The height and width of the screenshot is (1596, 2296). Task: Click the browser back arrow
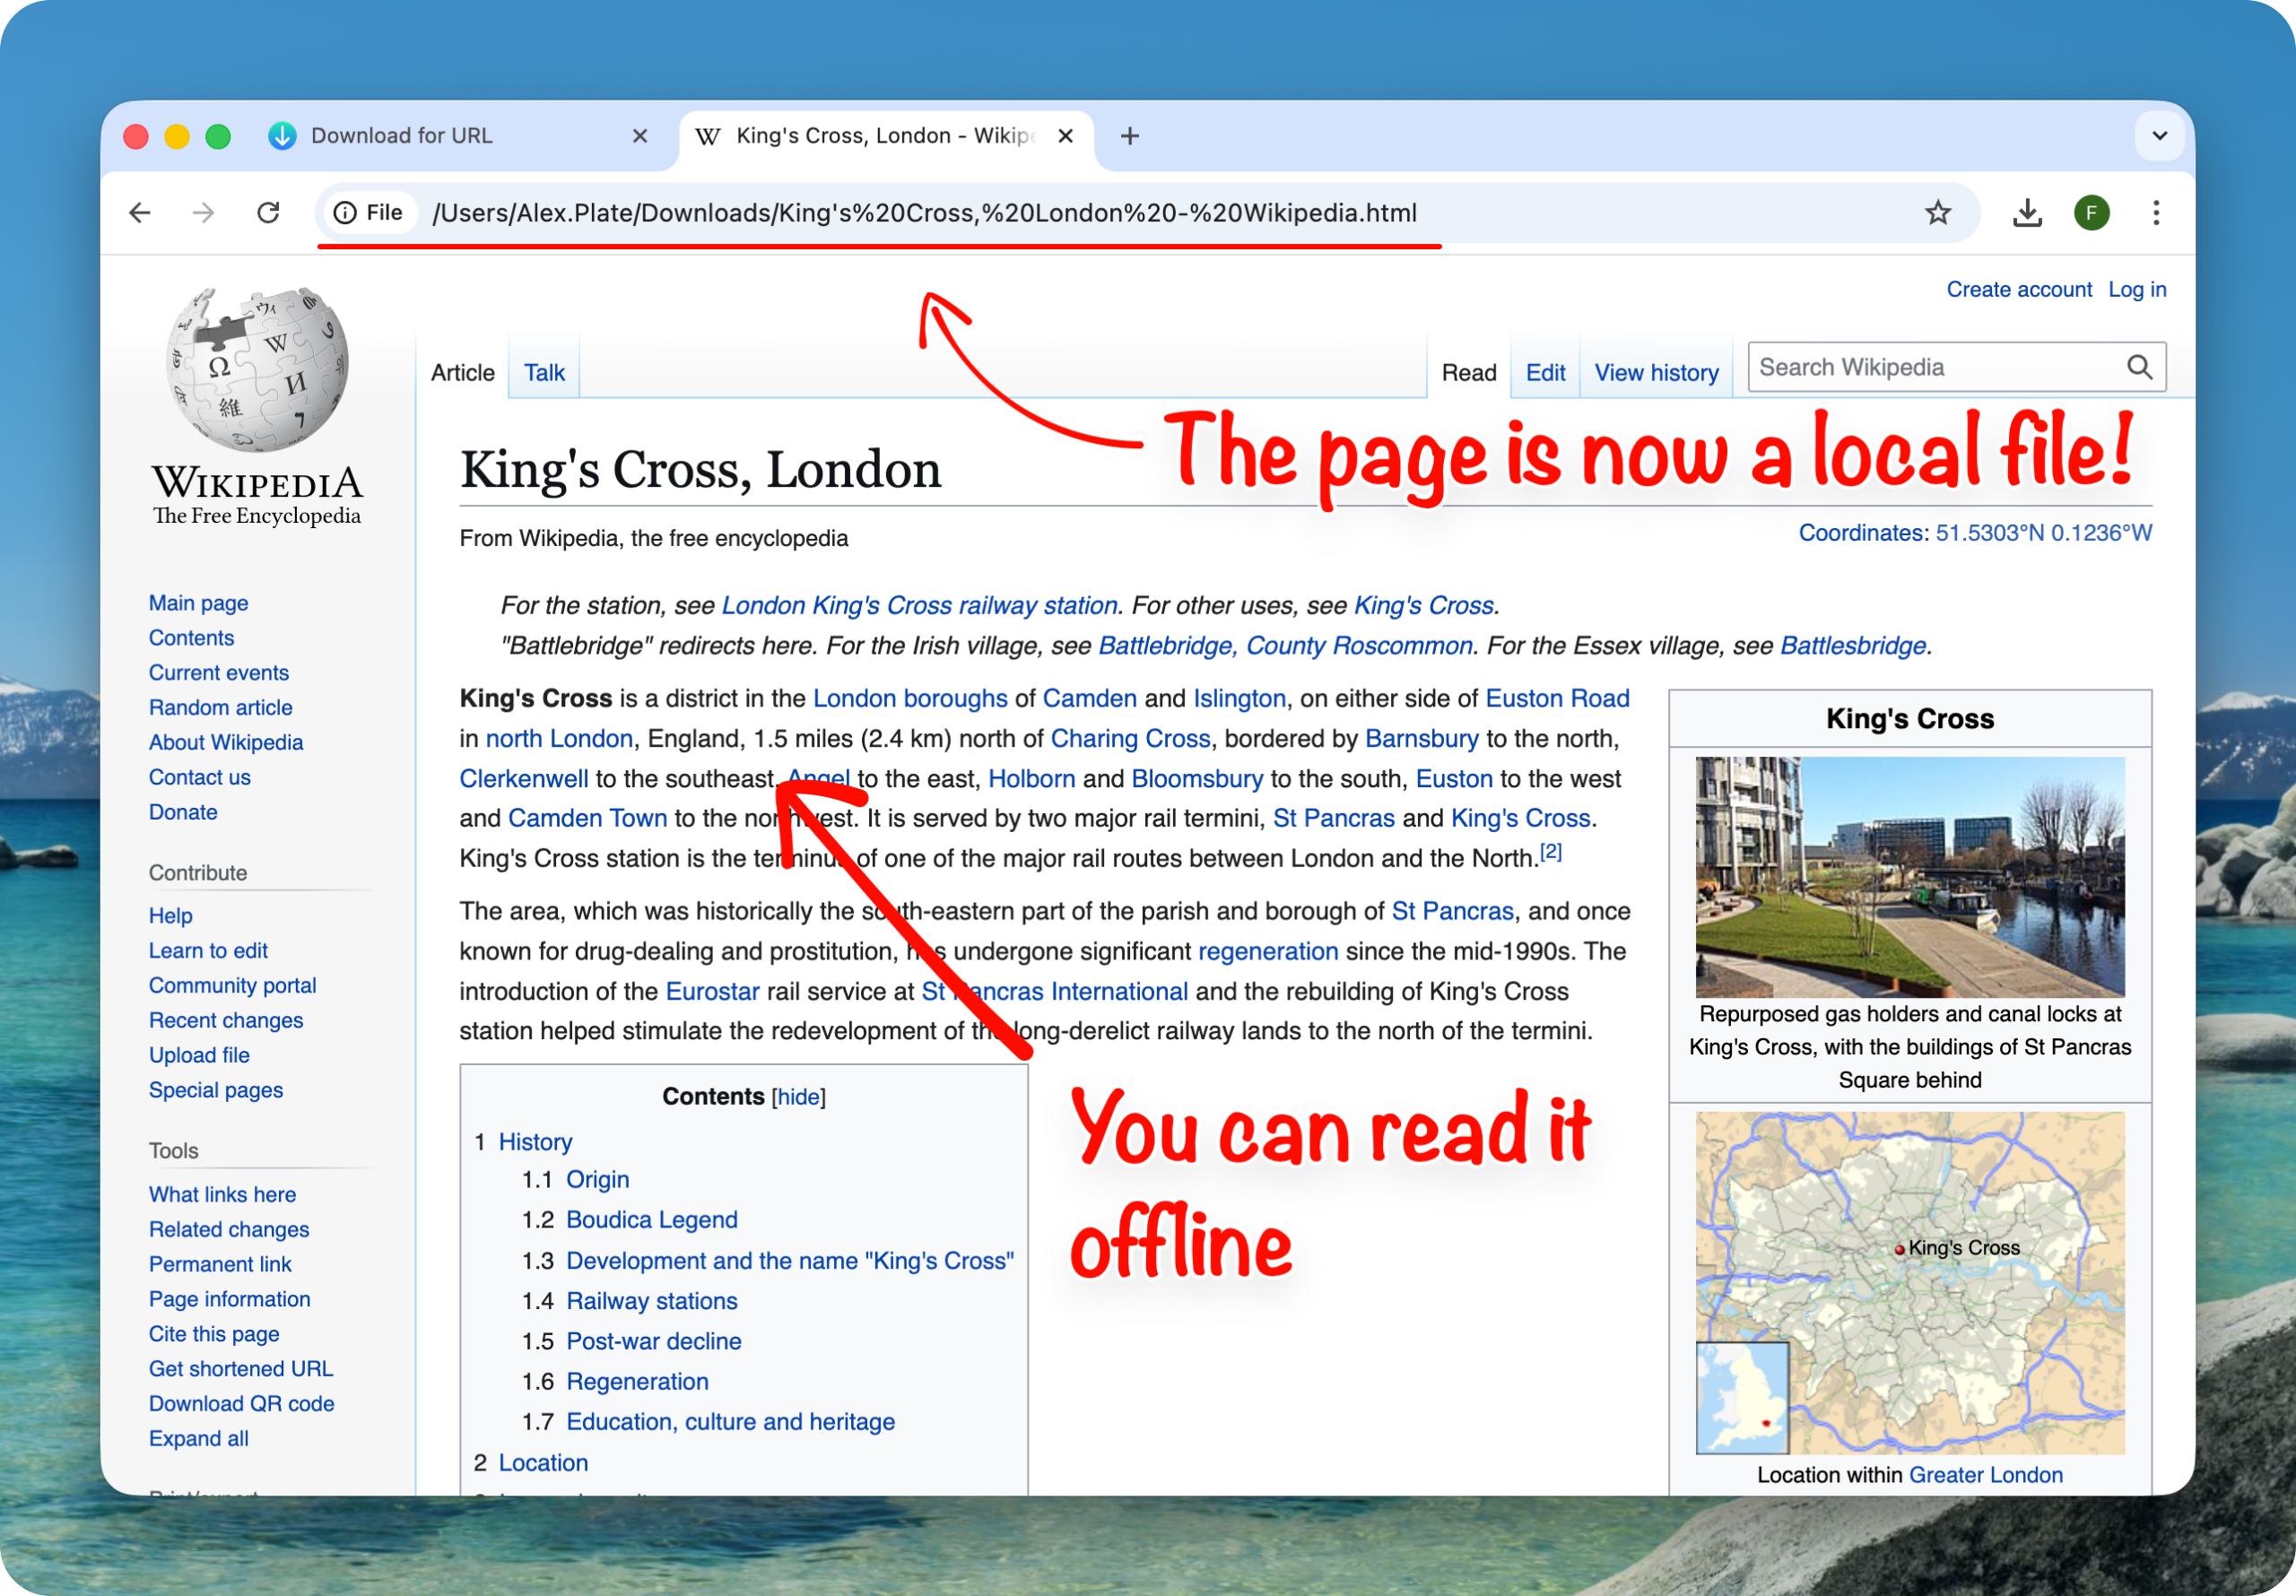[x=140, y=212]
